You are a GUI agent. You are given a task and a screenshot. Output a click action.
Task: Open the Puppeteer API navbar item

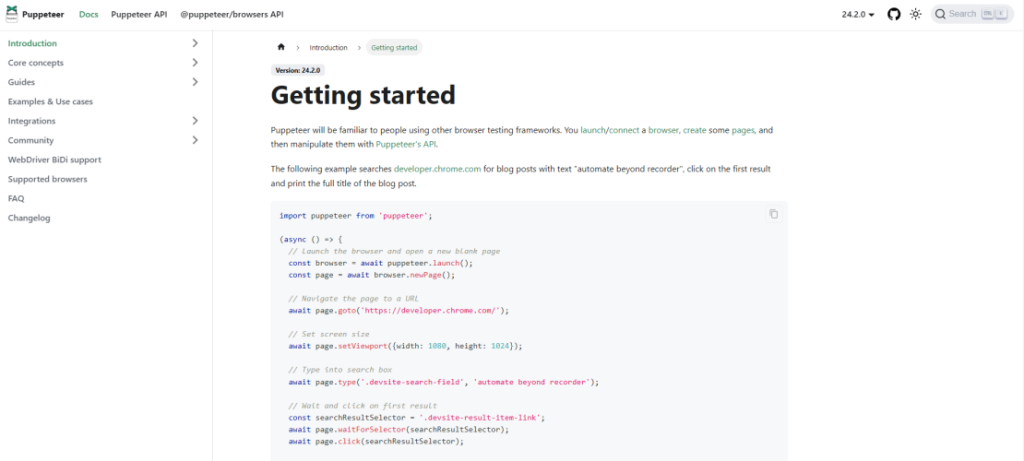coord(139,14)
